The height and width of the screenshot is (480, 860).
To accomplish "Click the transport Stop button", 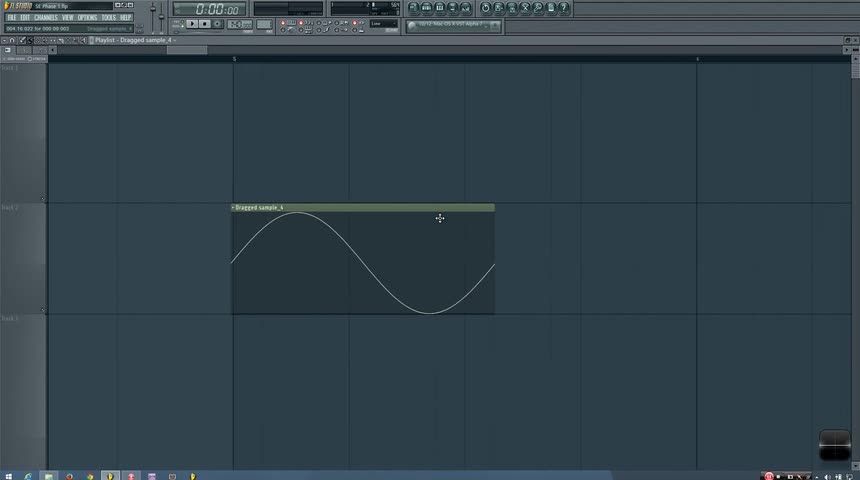I will click(x=205, y=24).
